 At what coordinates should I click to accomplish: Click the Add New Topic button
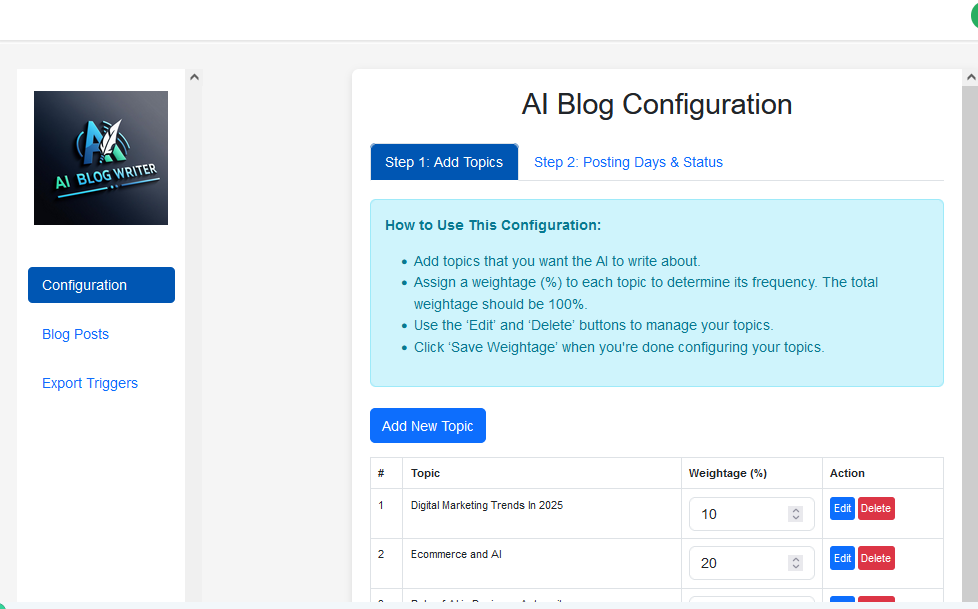pos(427,425)
